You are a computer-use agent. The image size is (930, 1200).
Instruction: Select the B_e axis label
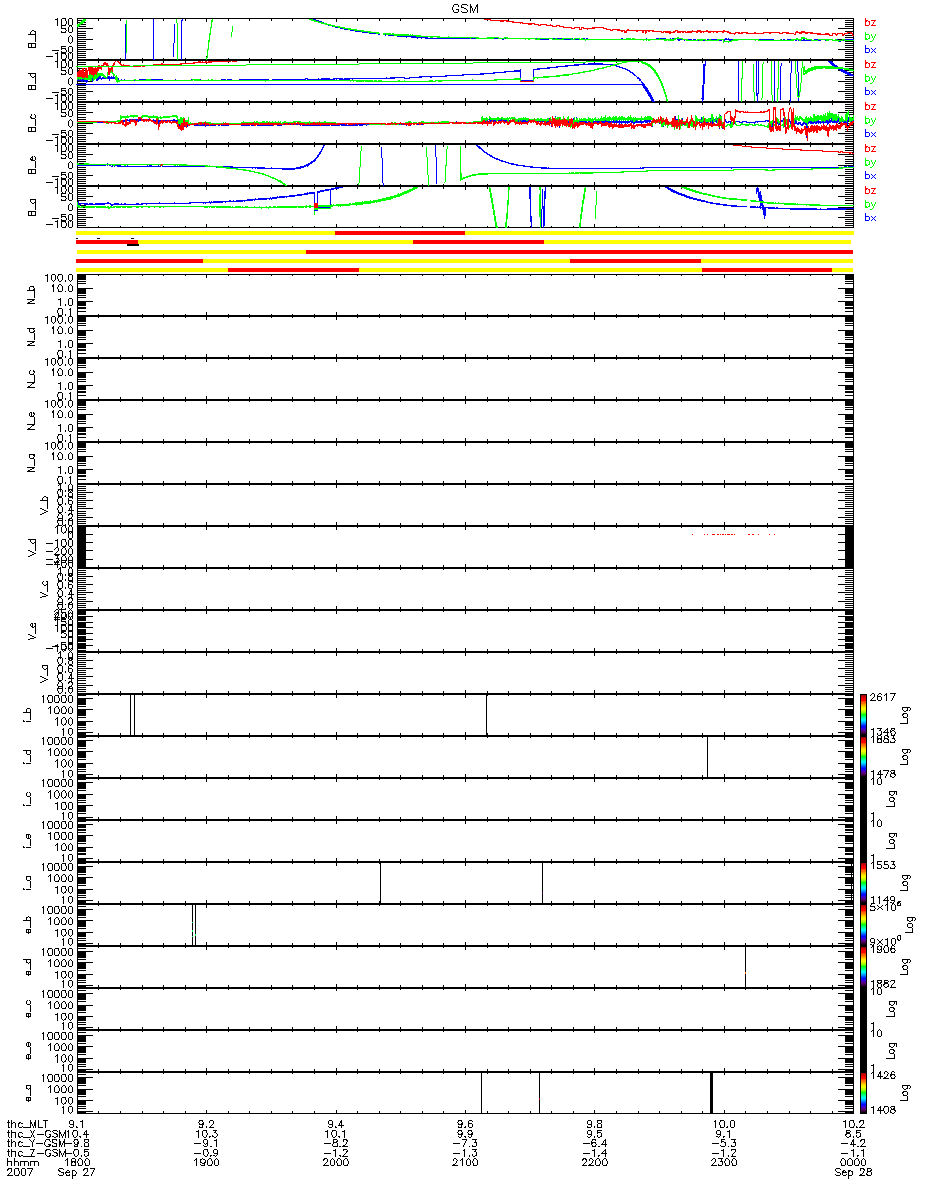30,164
